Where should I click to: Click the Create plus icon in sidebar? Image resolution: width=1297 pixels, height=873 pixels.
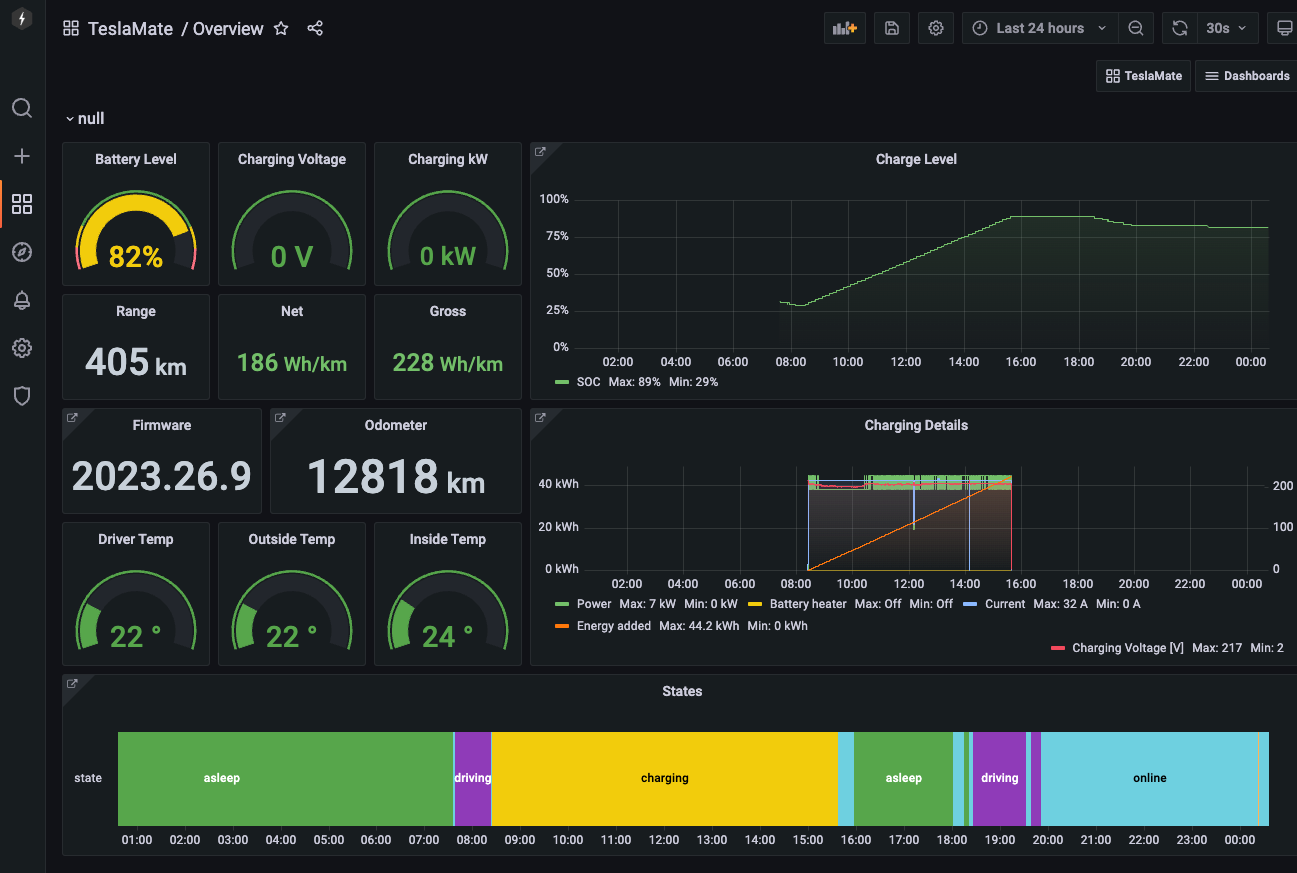pyautogui.click(x=22, y=156)
